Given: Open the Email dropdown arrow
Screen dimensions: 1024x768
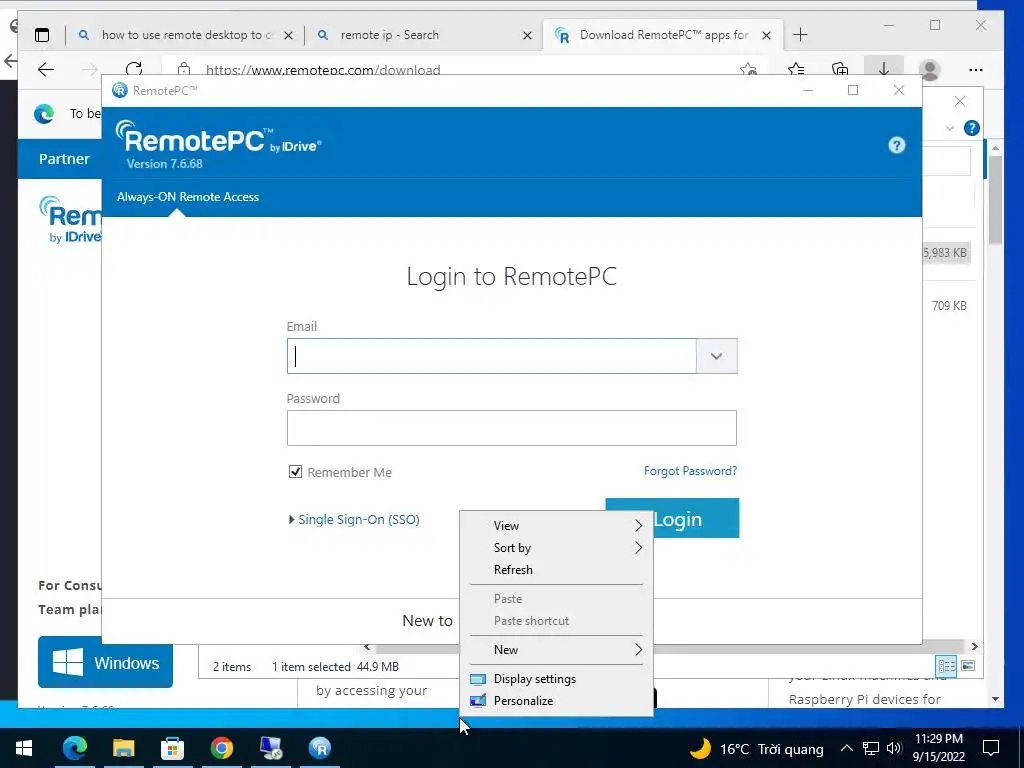Looking at the screenshot, I should tap(716, 356).
